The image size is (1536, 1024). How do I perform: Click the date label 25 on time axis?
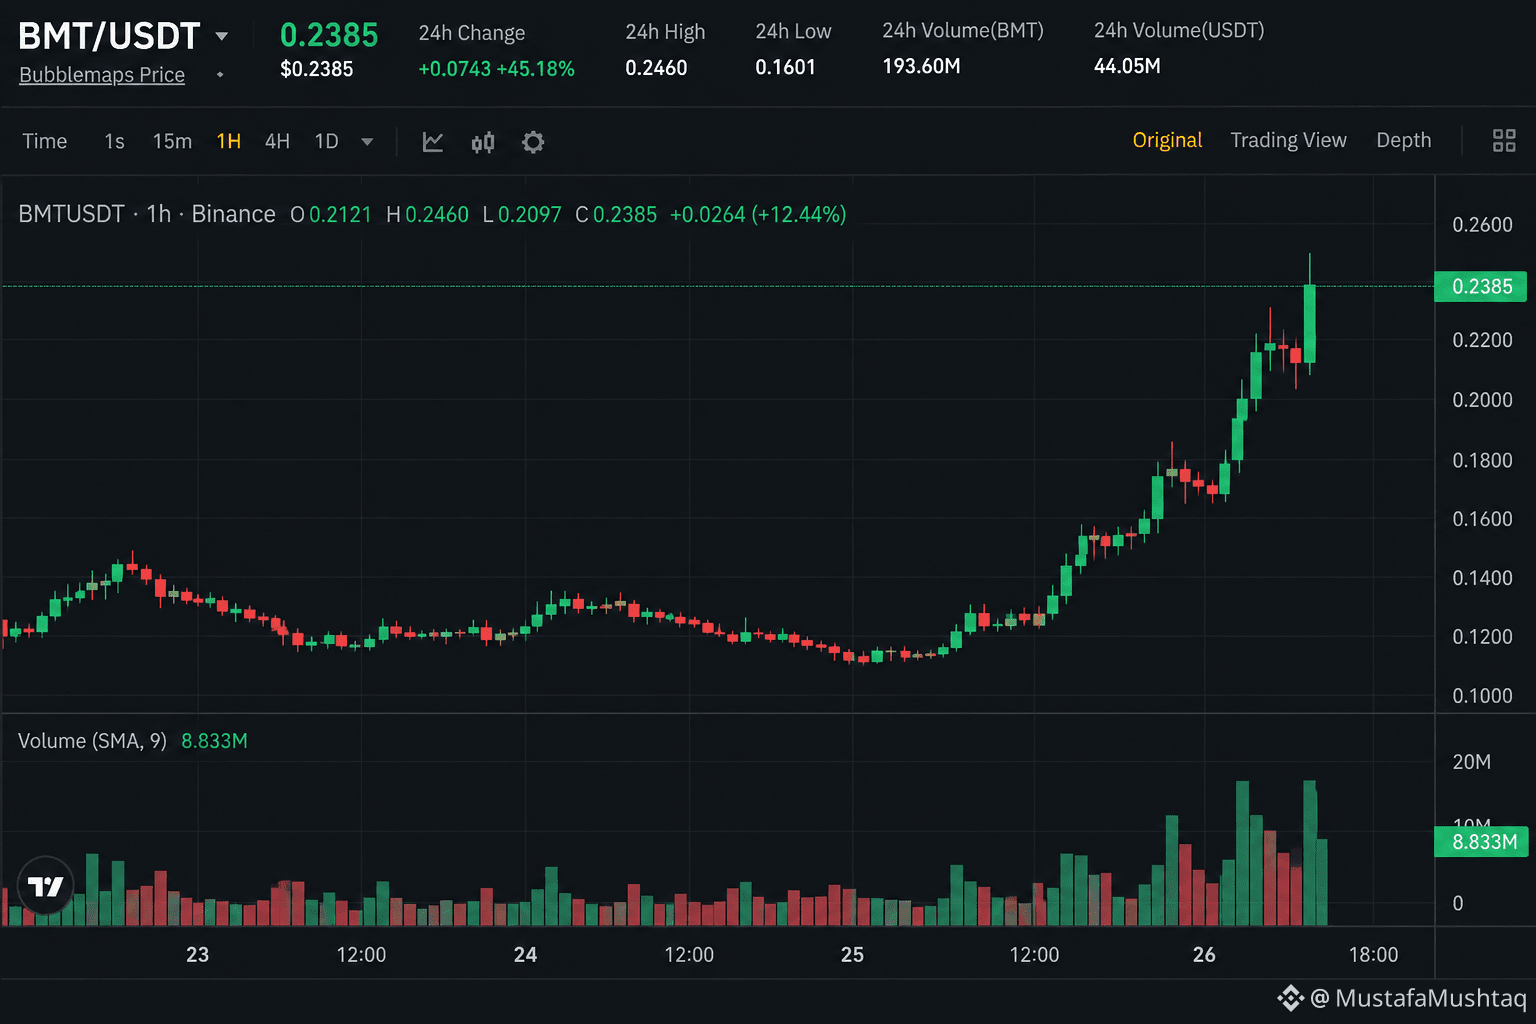pyautogui.click(x=852, y=955)
